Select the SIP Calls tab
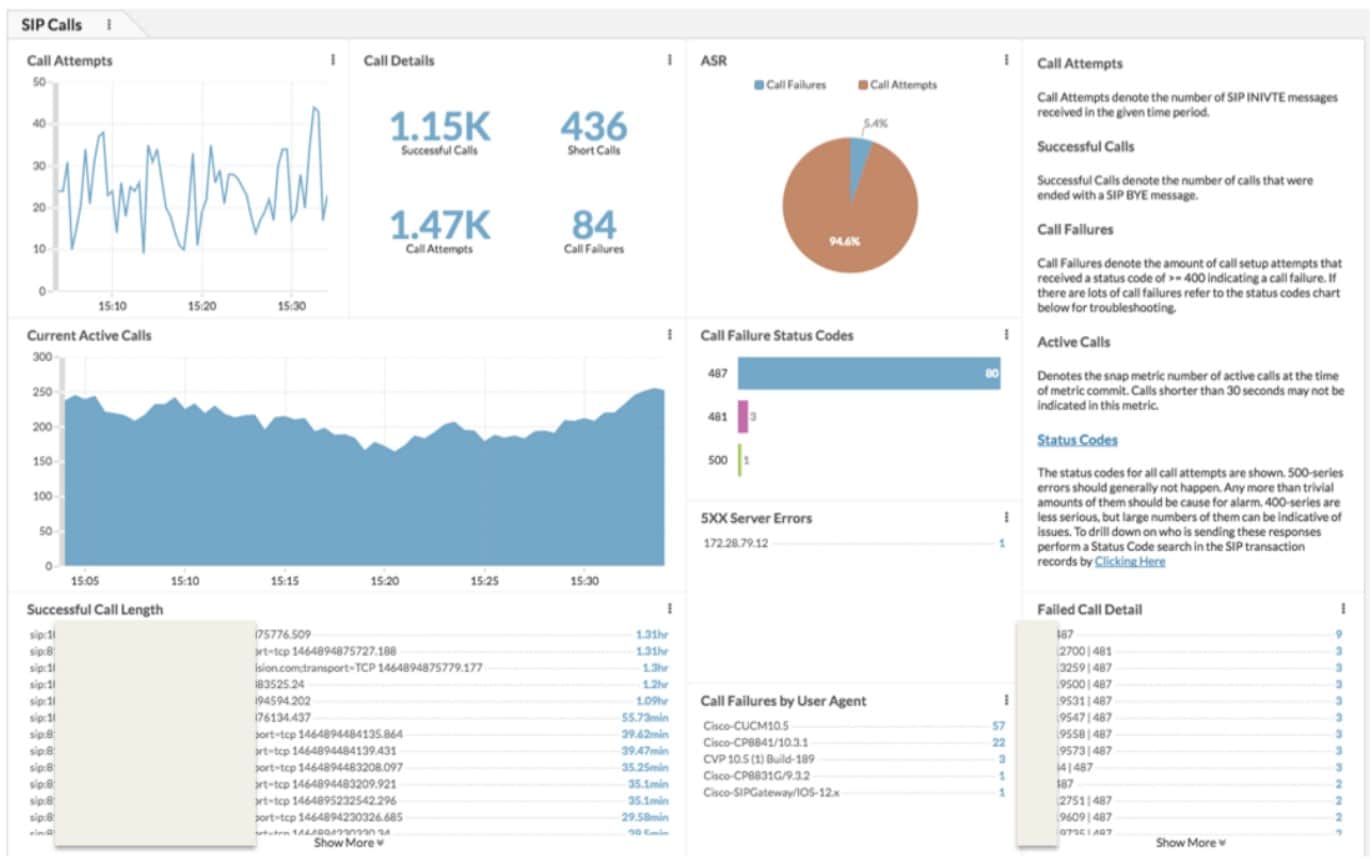 click(52, 24)
